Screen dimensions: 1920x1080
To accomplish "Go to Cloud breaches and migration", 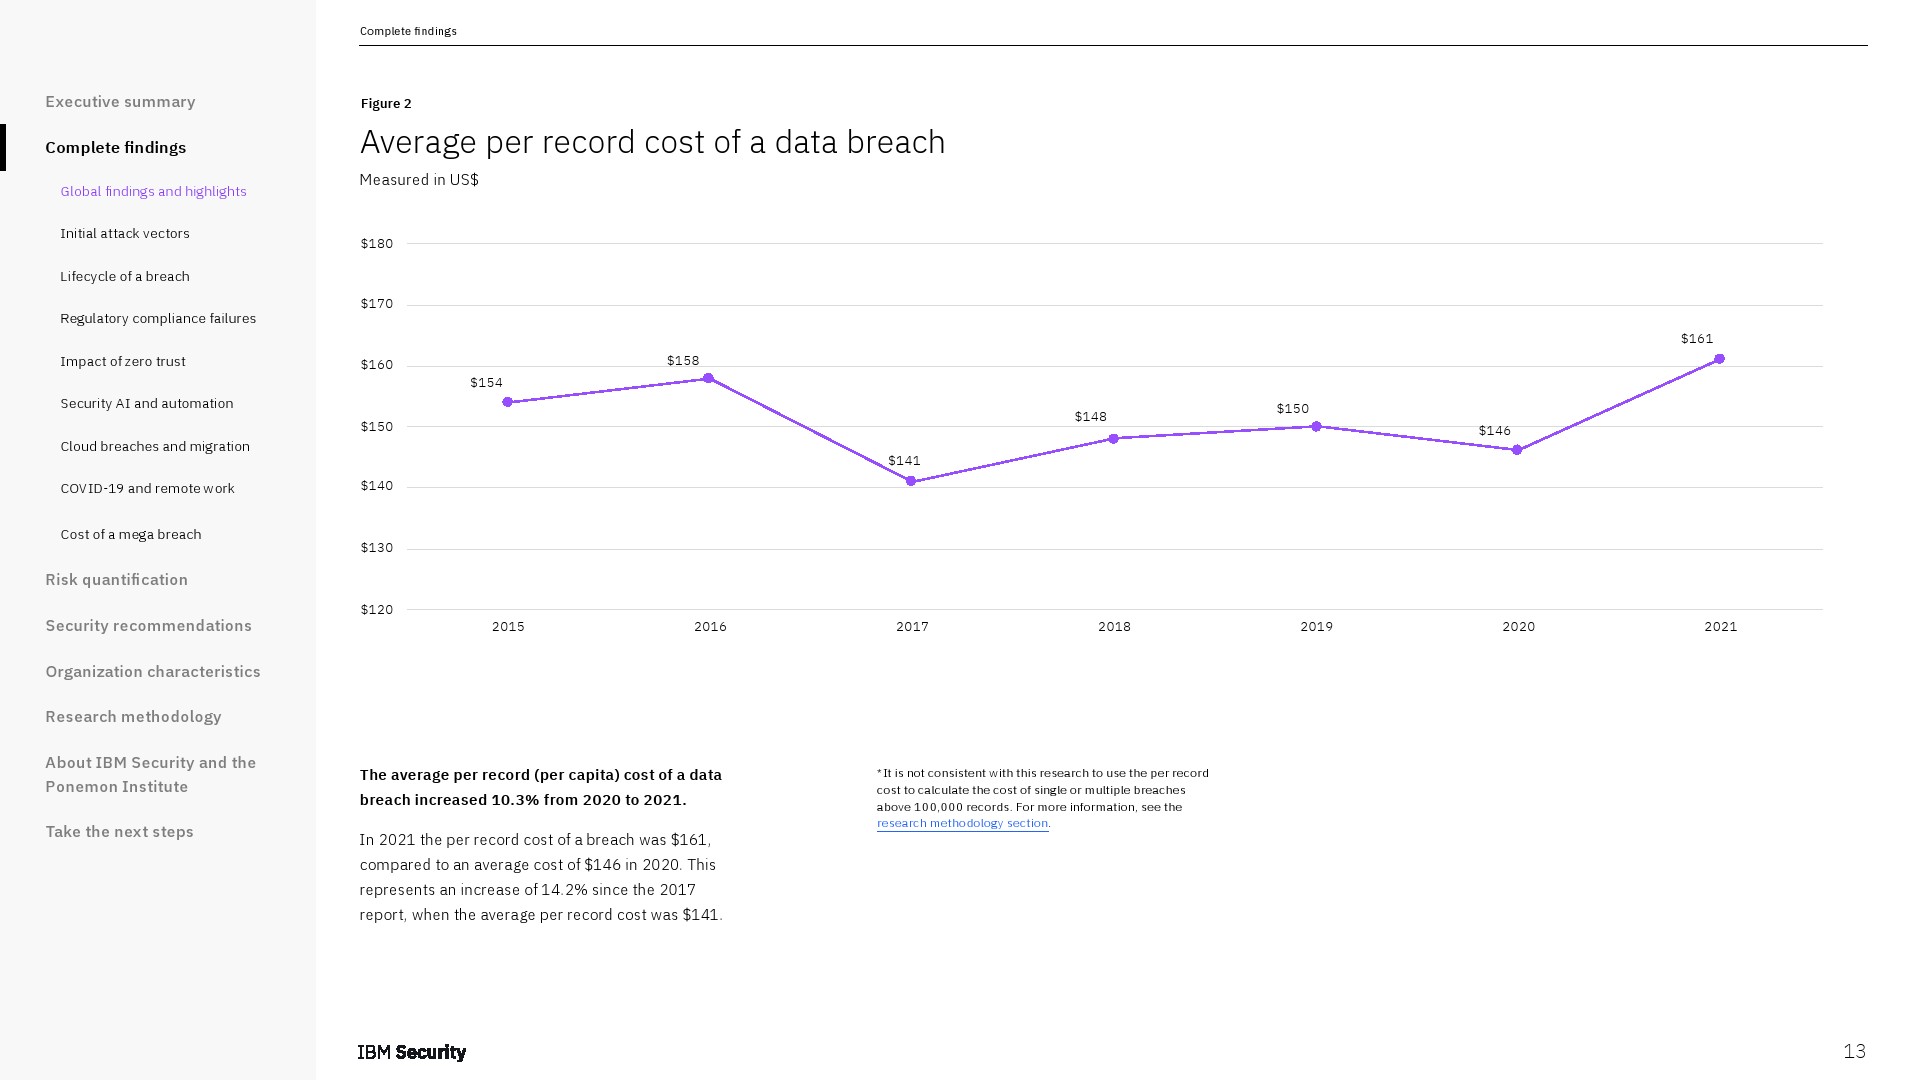I will [x=155, y=447].
